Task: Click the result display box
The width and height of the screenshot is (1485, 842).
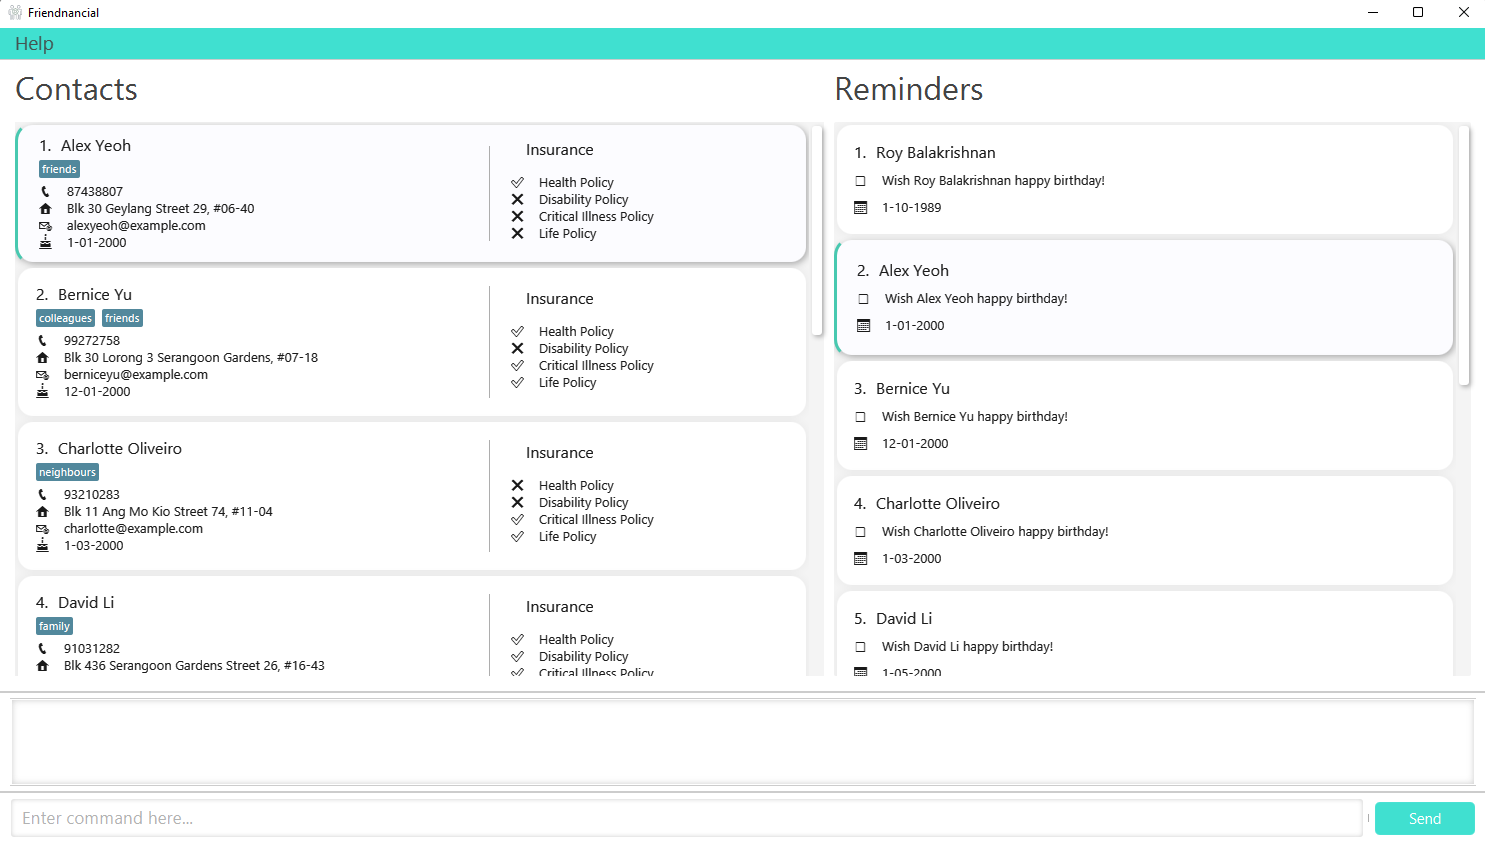Action: (742, 742)
